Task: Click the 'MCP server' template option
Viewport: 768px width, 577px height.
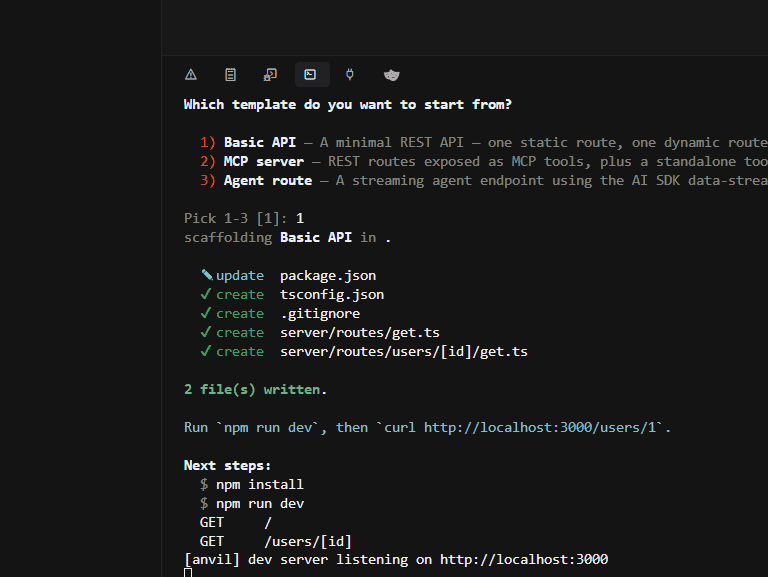Action: click(x=264, y=162)
